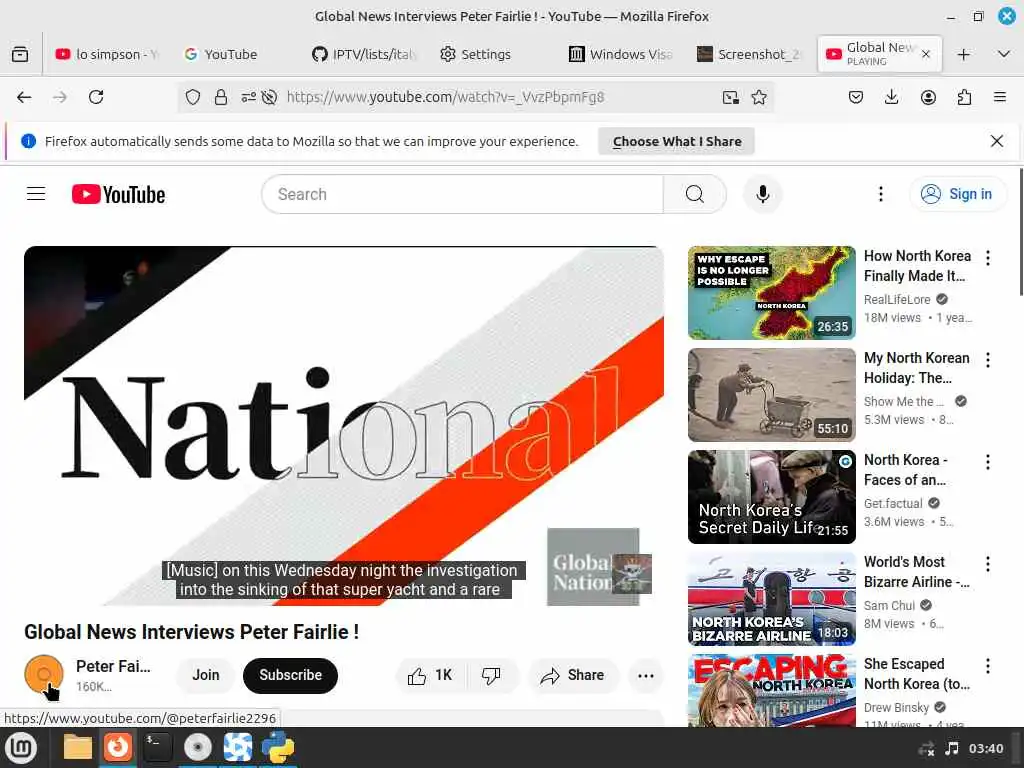
Task: Search with voice microphone button
Action: pos(762,194)
